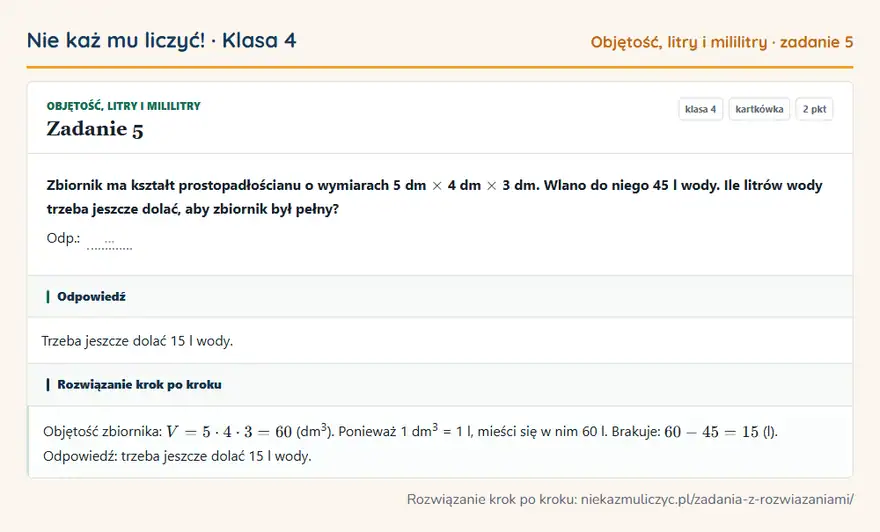Open the 'Objętość, litry i mililitry · zadanie 5' header link

[x=722, y=42]
